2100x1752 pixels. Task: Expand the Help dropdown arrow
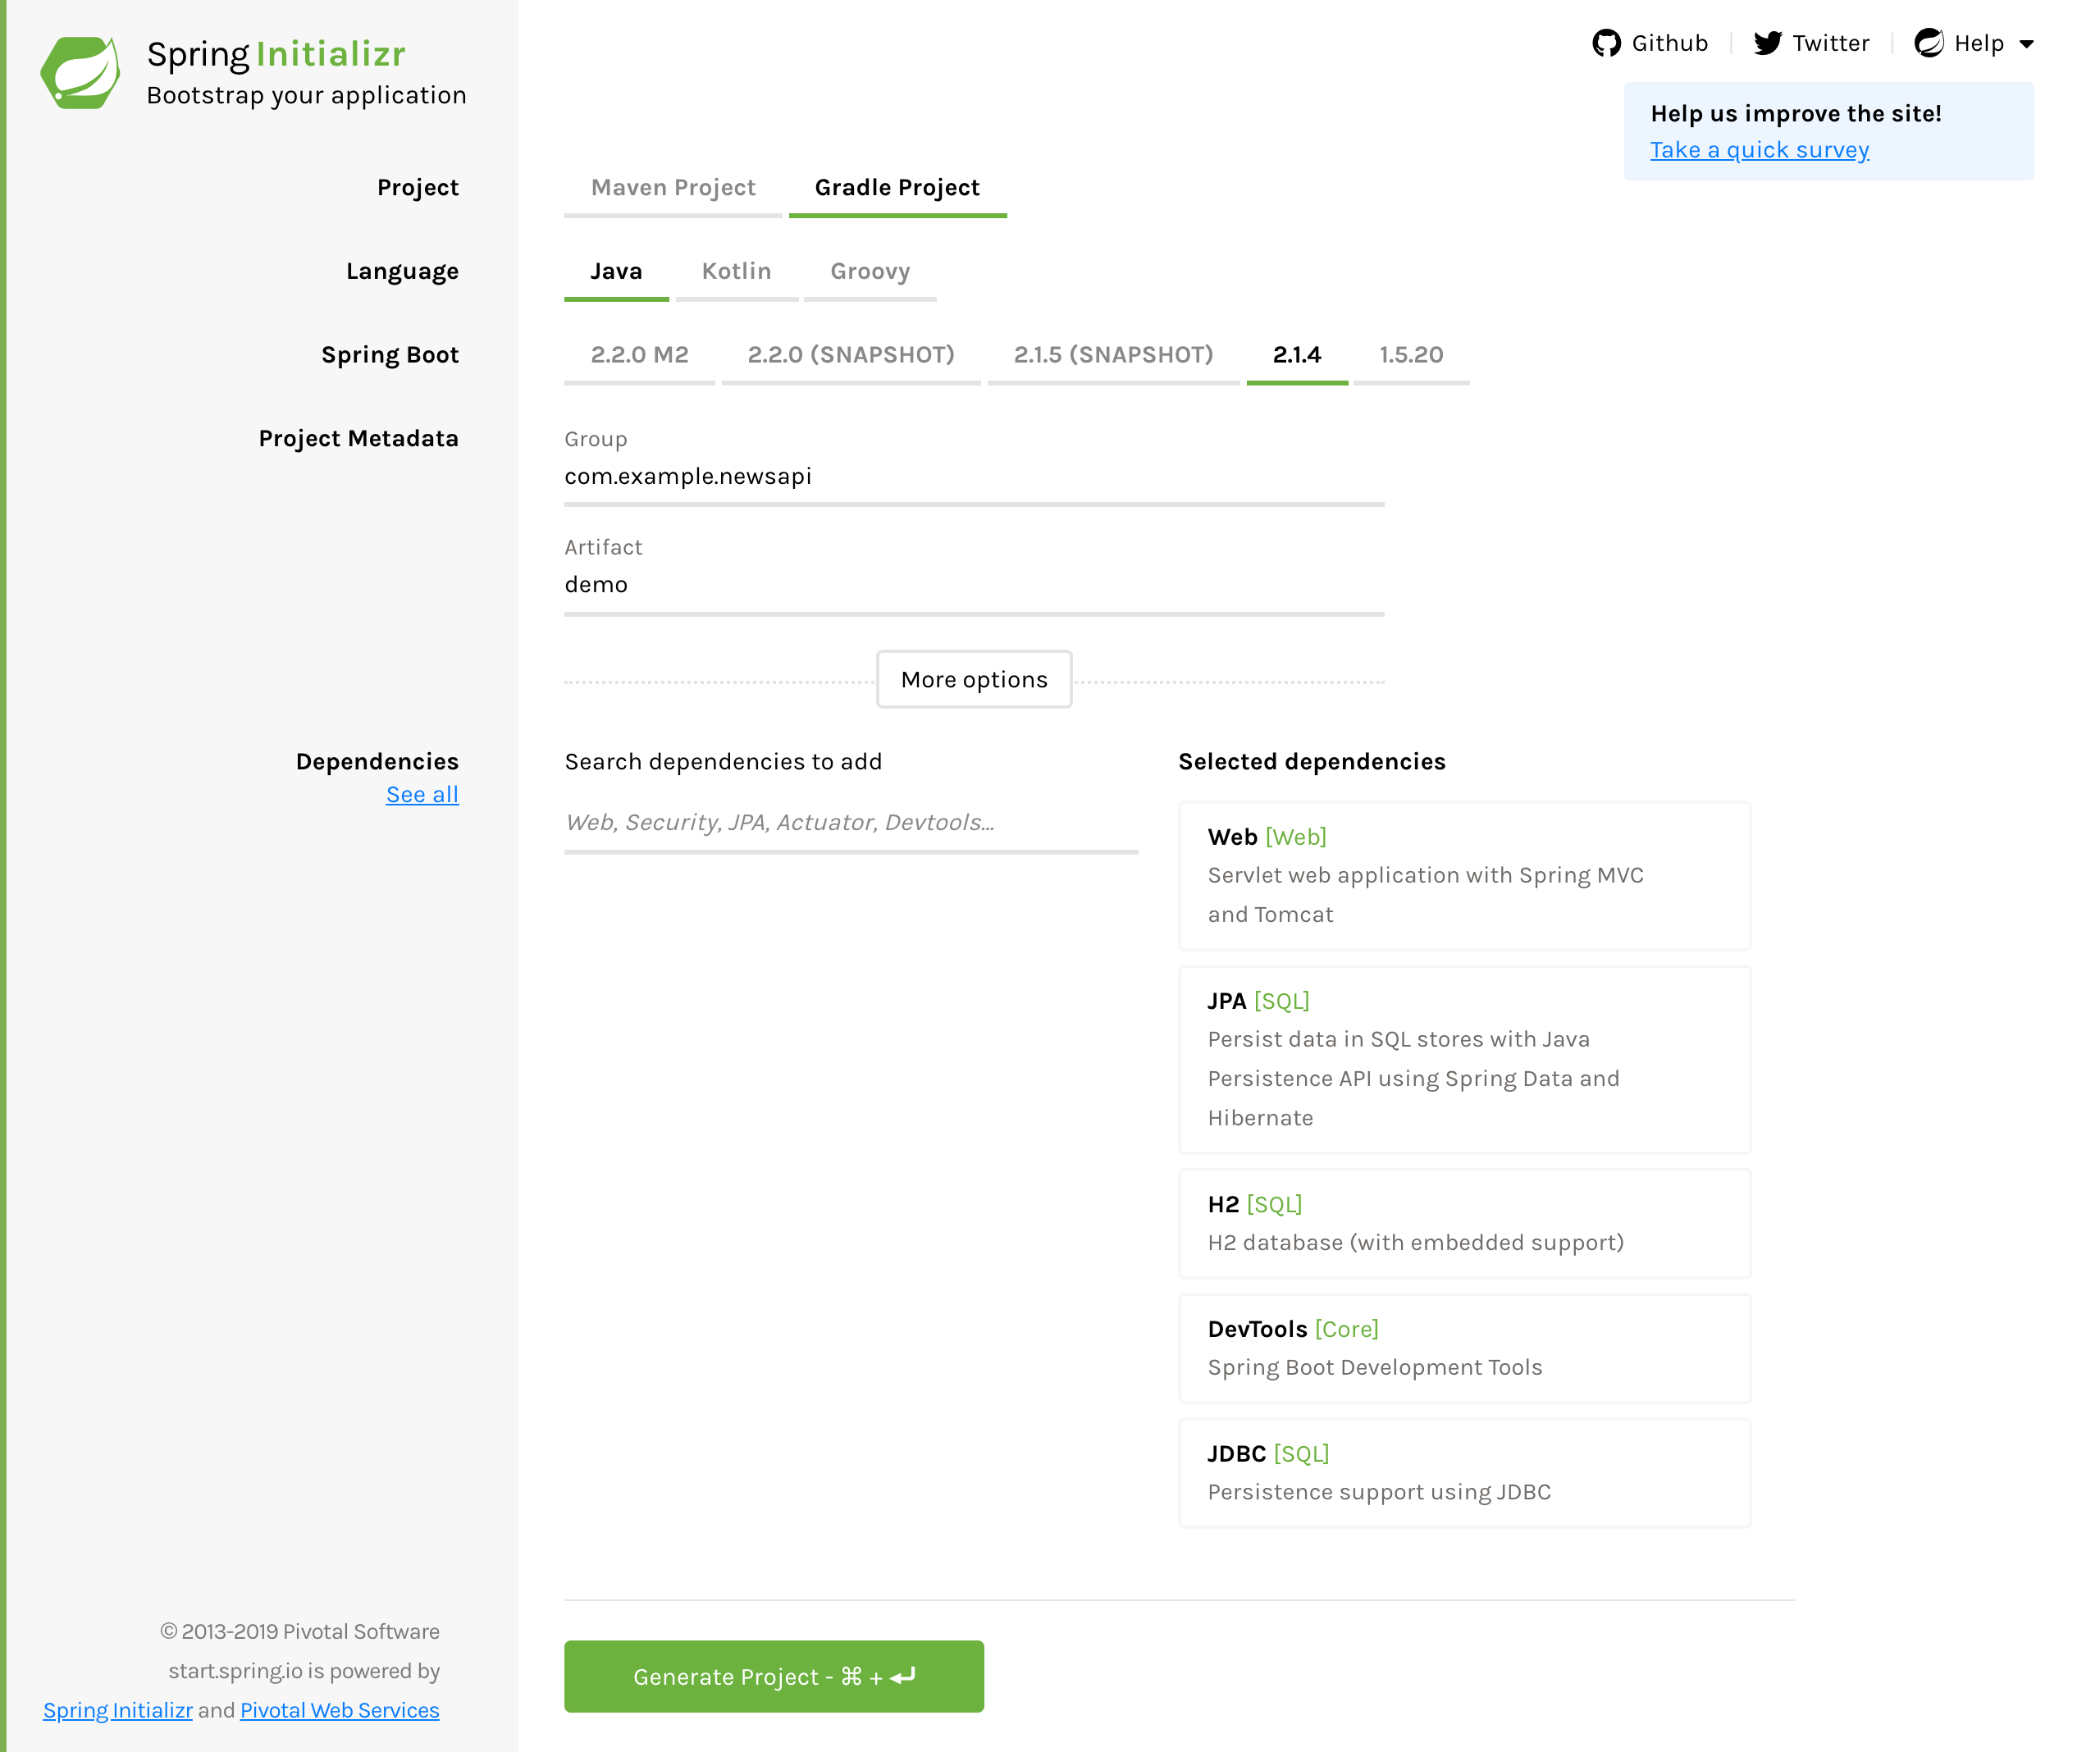[2026, 44]
